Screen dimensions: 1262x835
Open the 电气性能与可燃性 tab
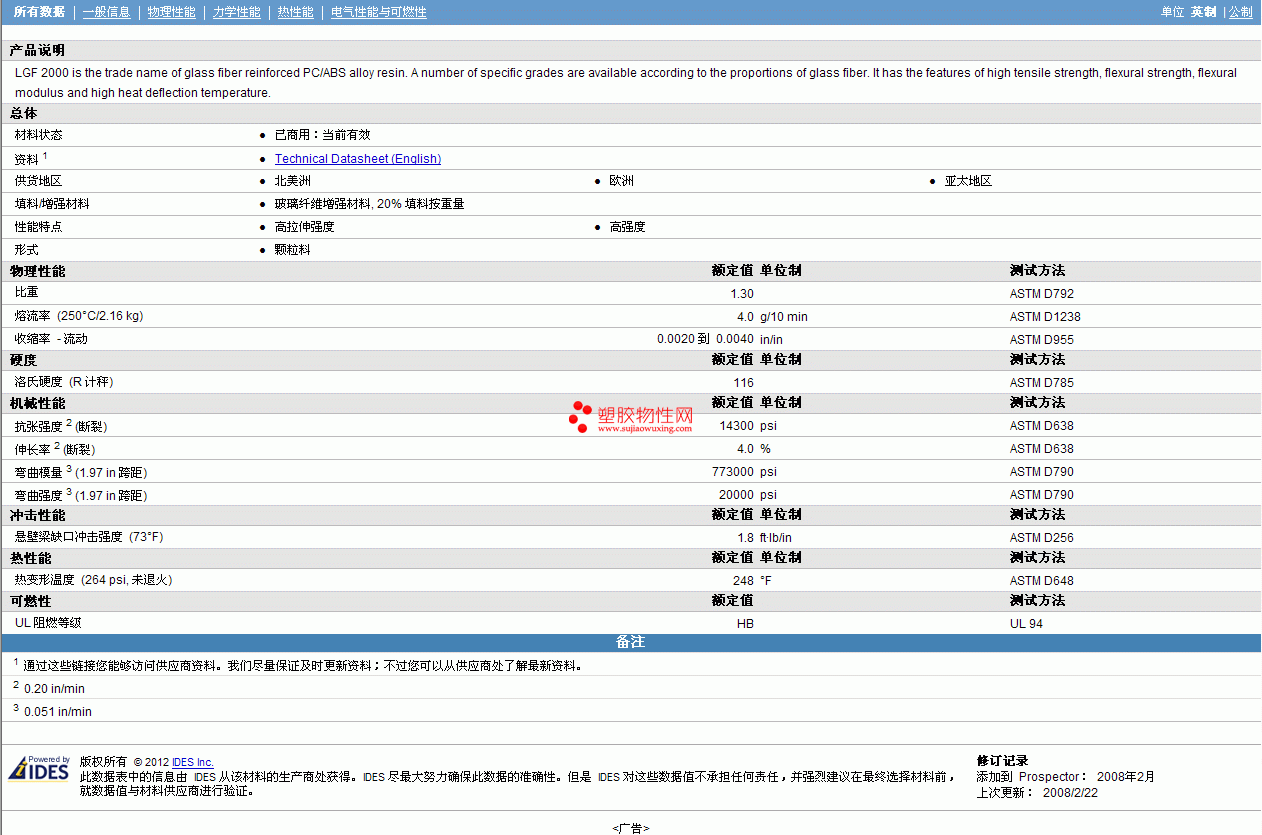click(x=379, y=12)
